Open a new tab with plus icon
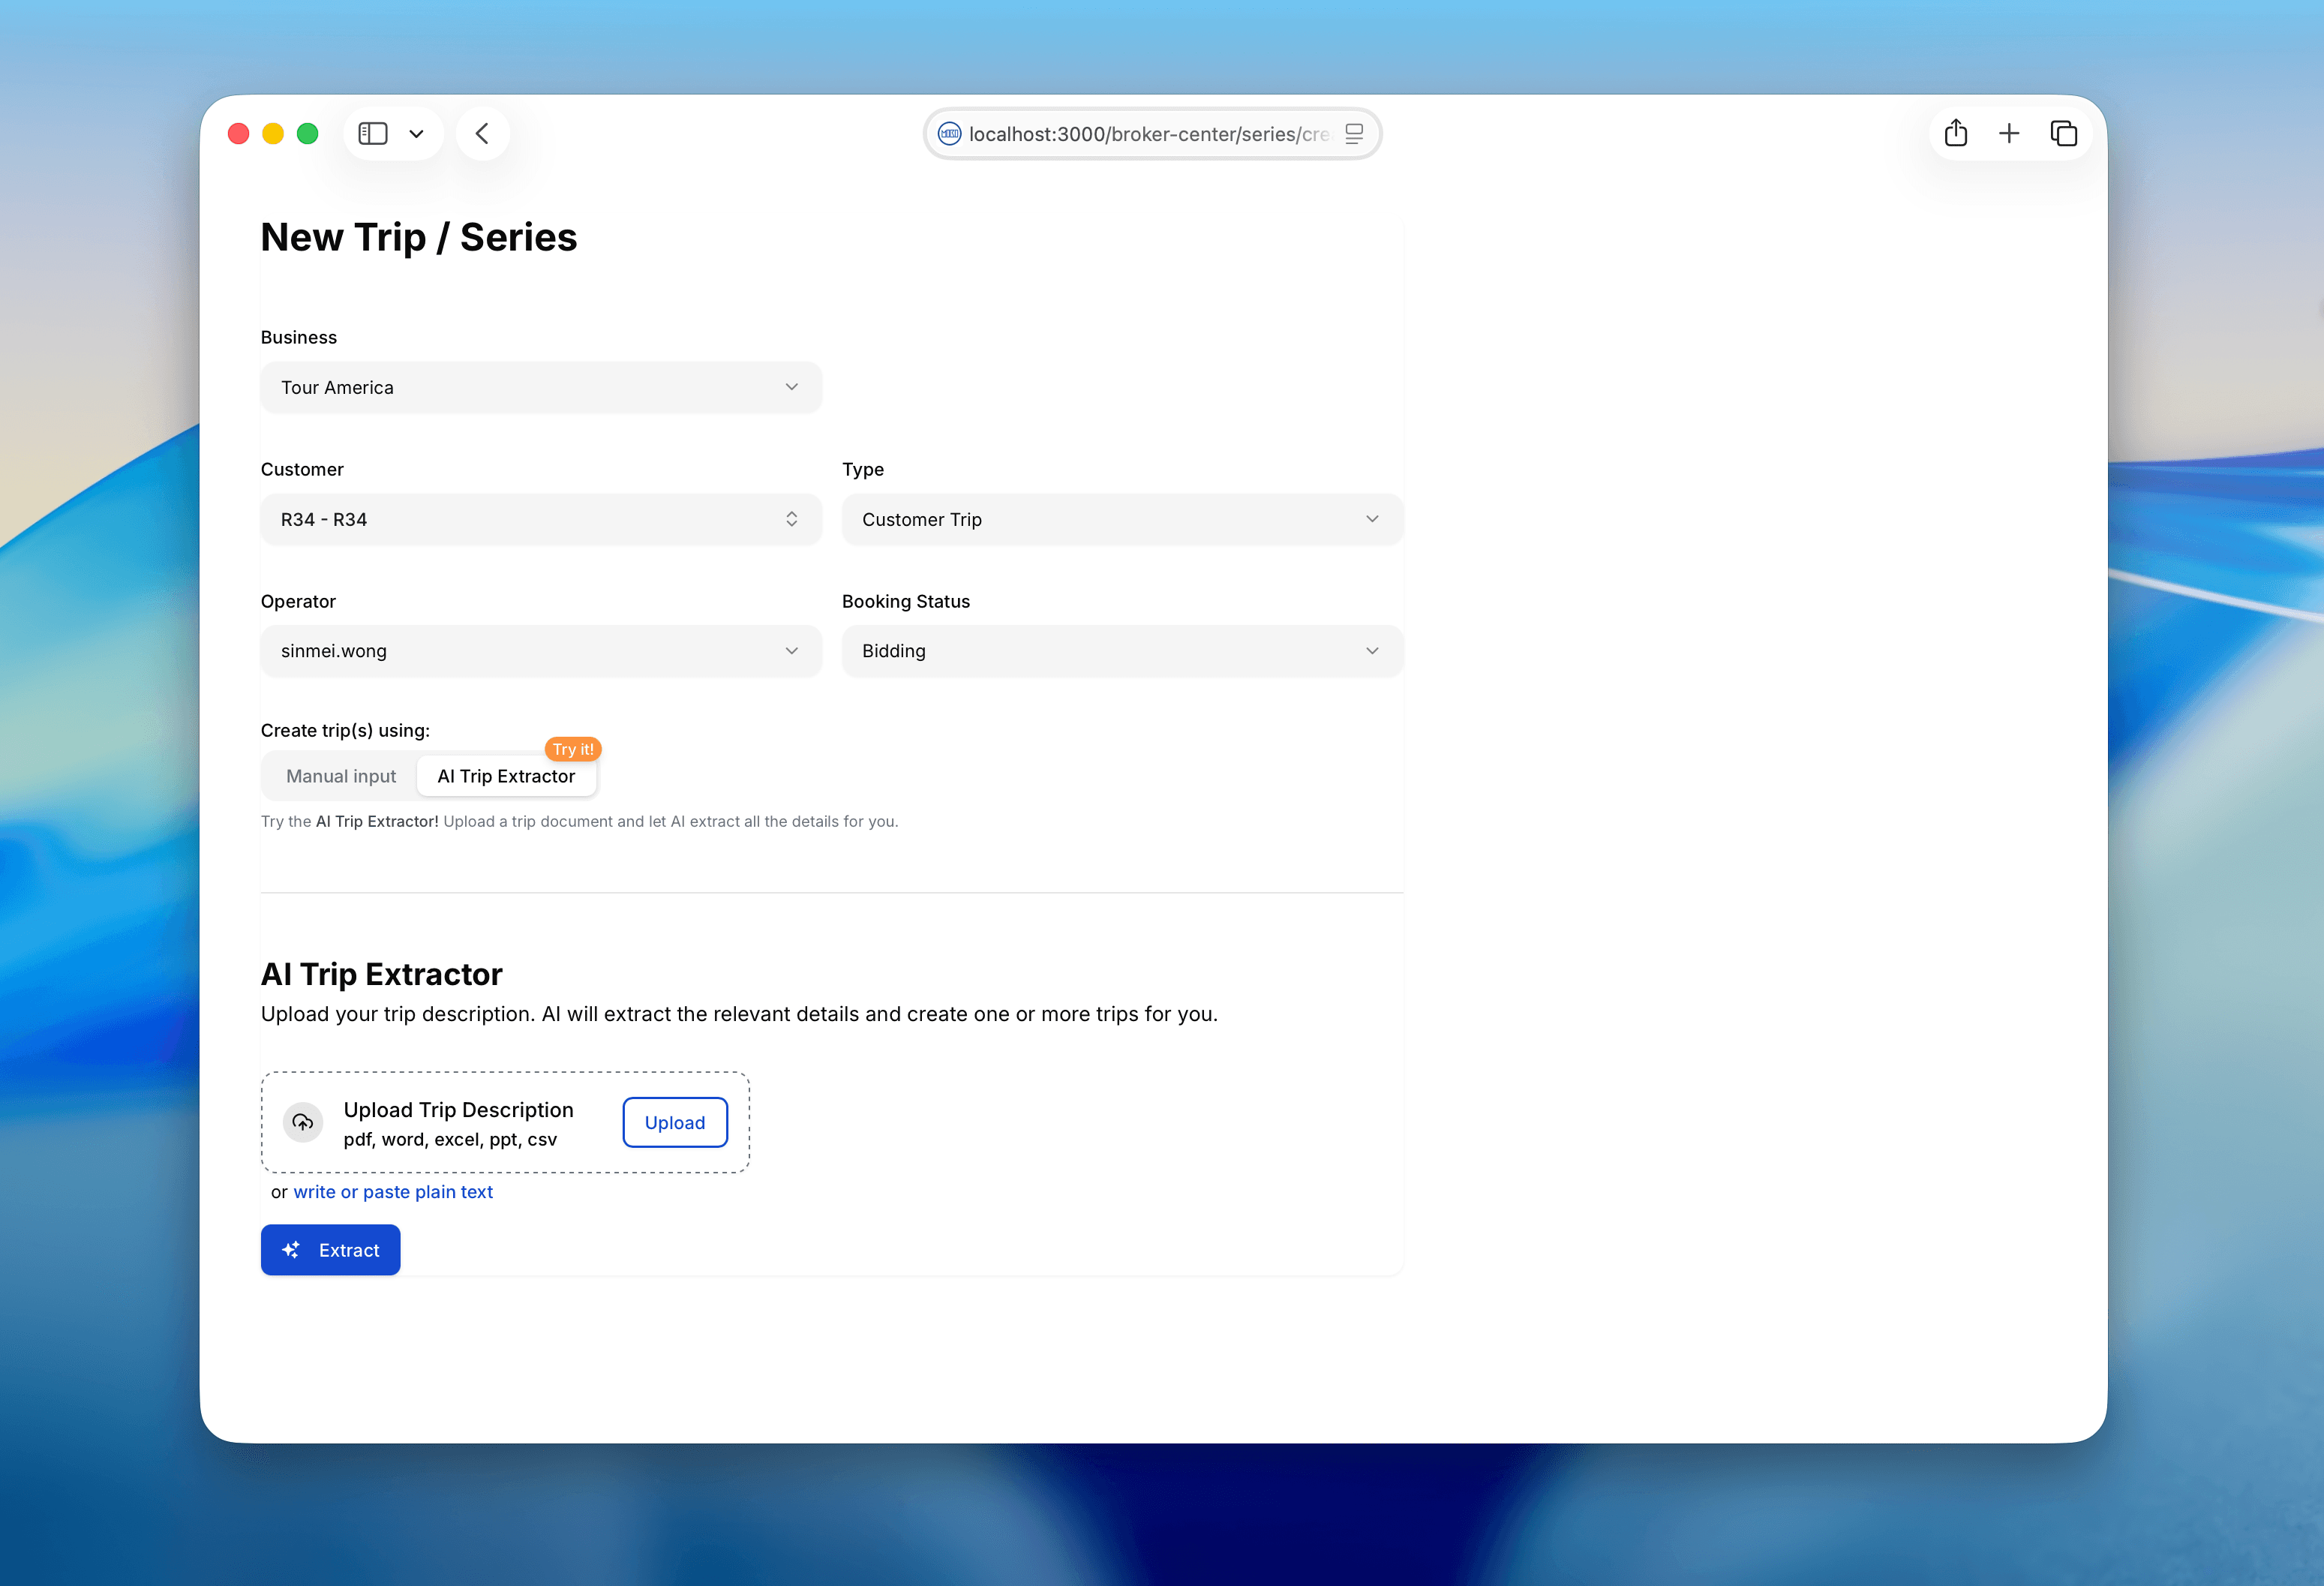This screenshot has width=2324, height=1586. pos(2009,133)
